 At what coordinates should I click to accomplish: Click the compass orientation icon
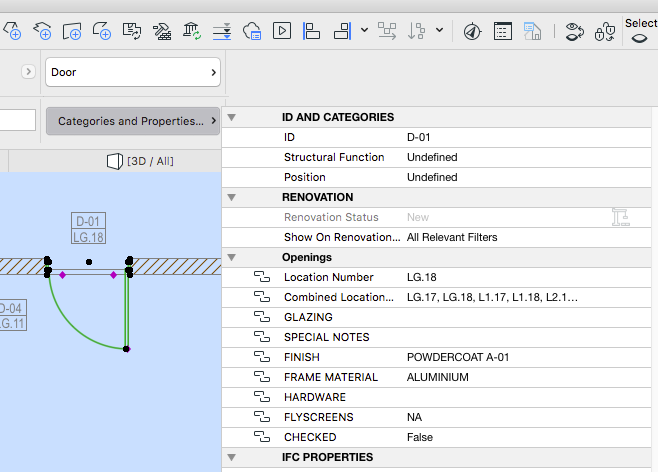(472, 31)
